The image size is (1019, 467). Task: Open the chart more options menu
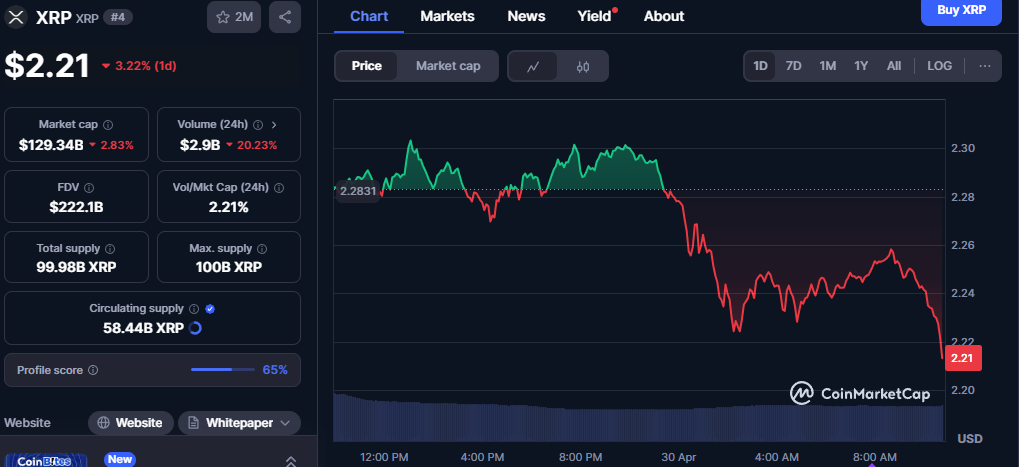[985, 66]
